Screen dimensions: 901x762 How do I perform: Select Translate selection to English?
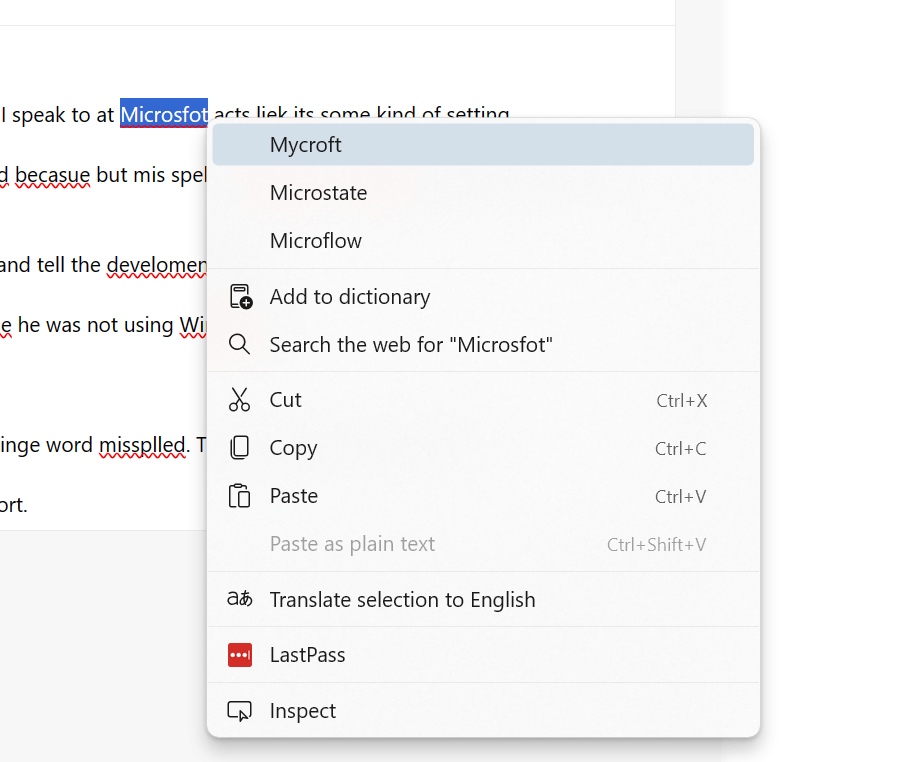(483, 600)
